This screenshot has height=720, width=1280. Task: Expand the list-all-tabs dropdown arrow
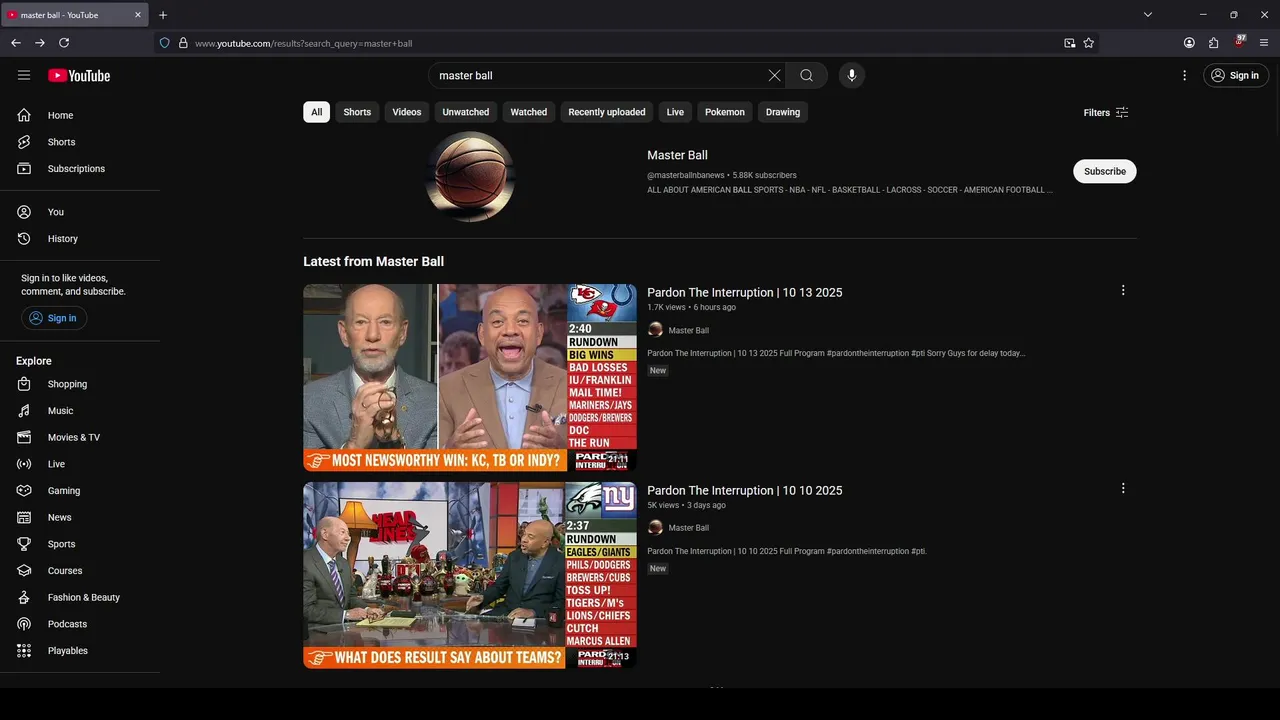[x=1148, y=15]
